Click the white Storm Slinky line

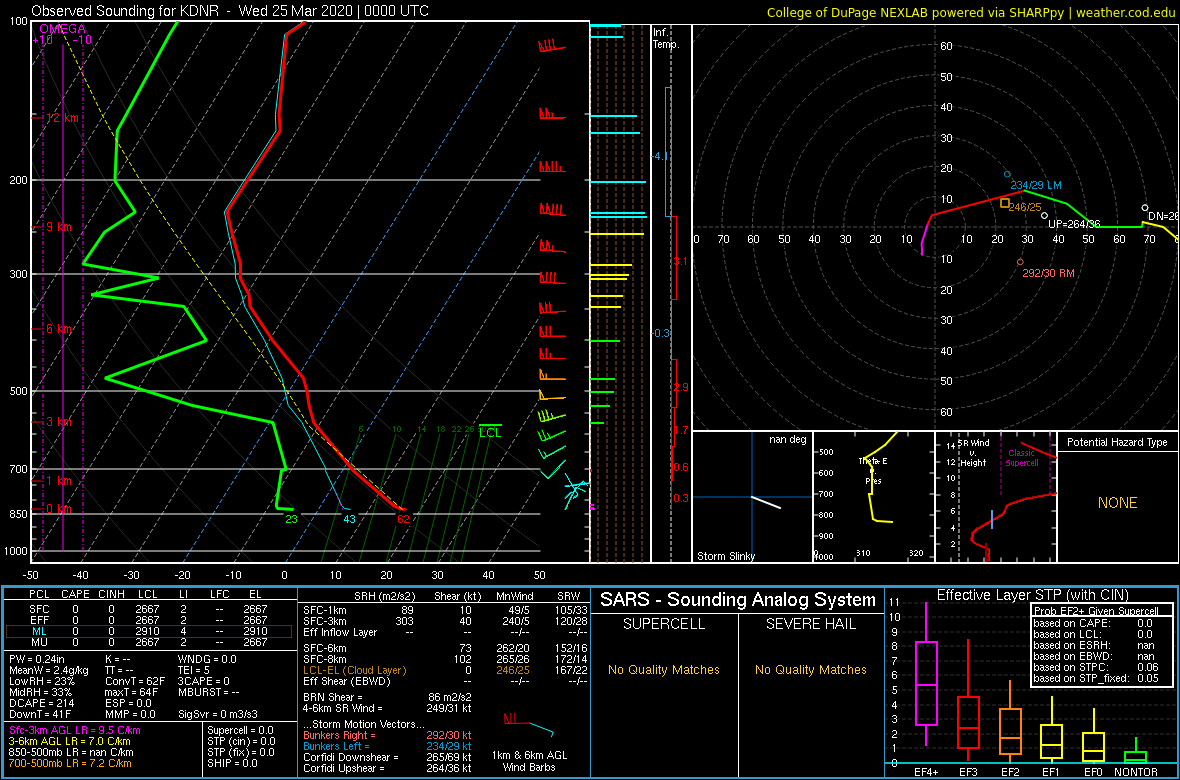(x=766, y=502)
